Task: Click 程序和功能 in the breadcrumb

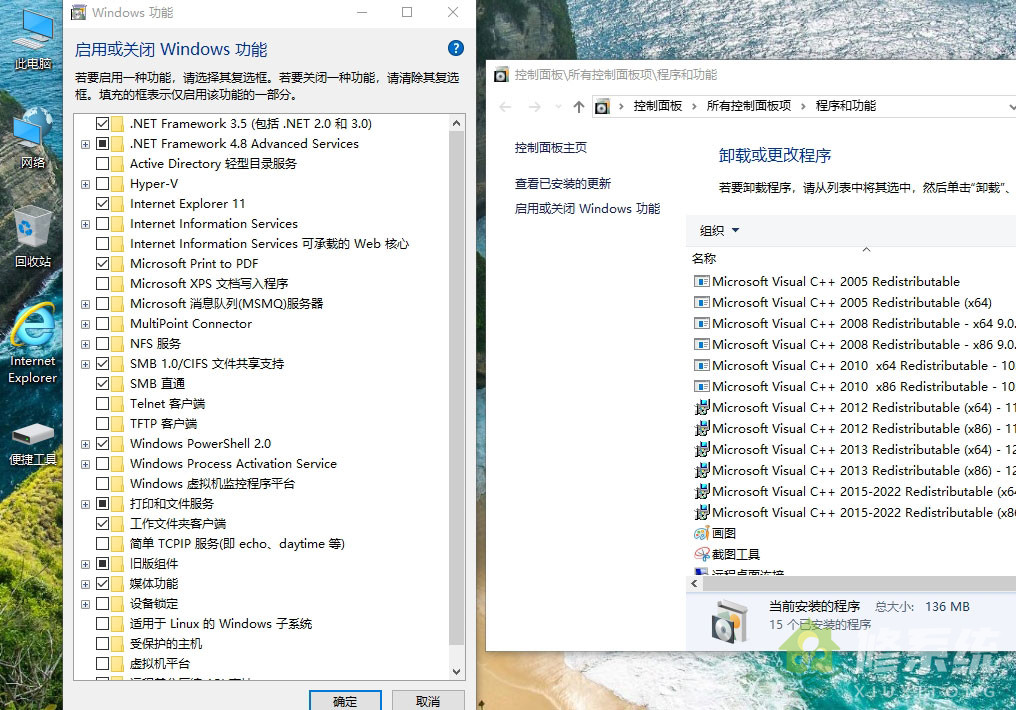Action: point(846,106)
